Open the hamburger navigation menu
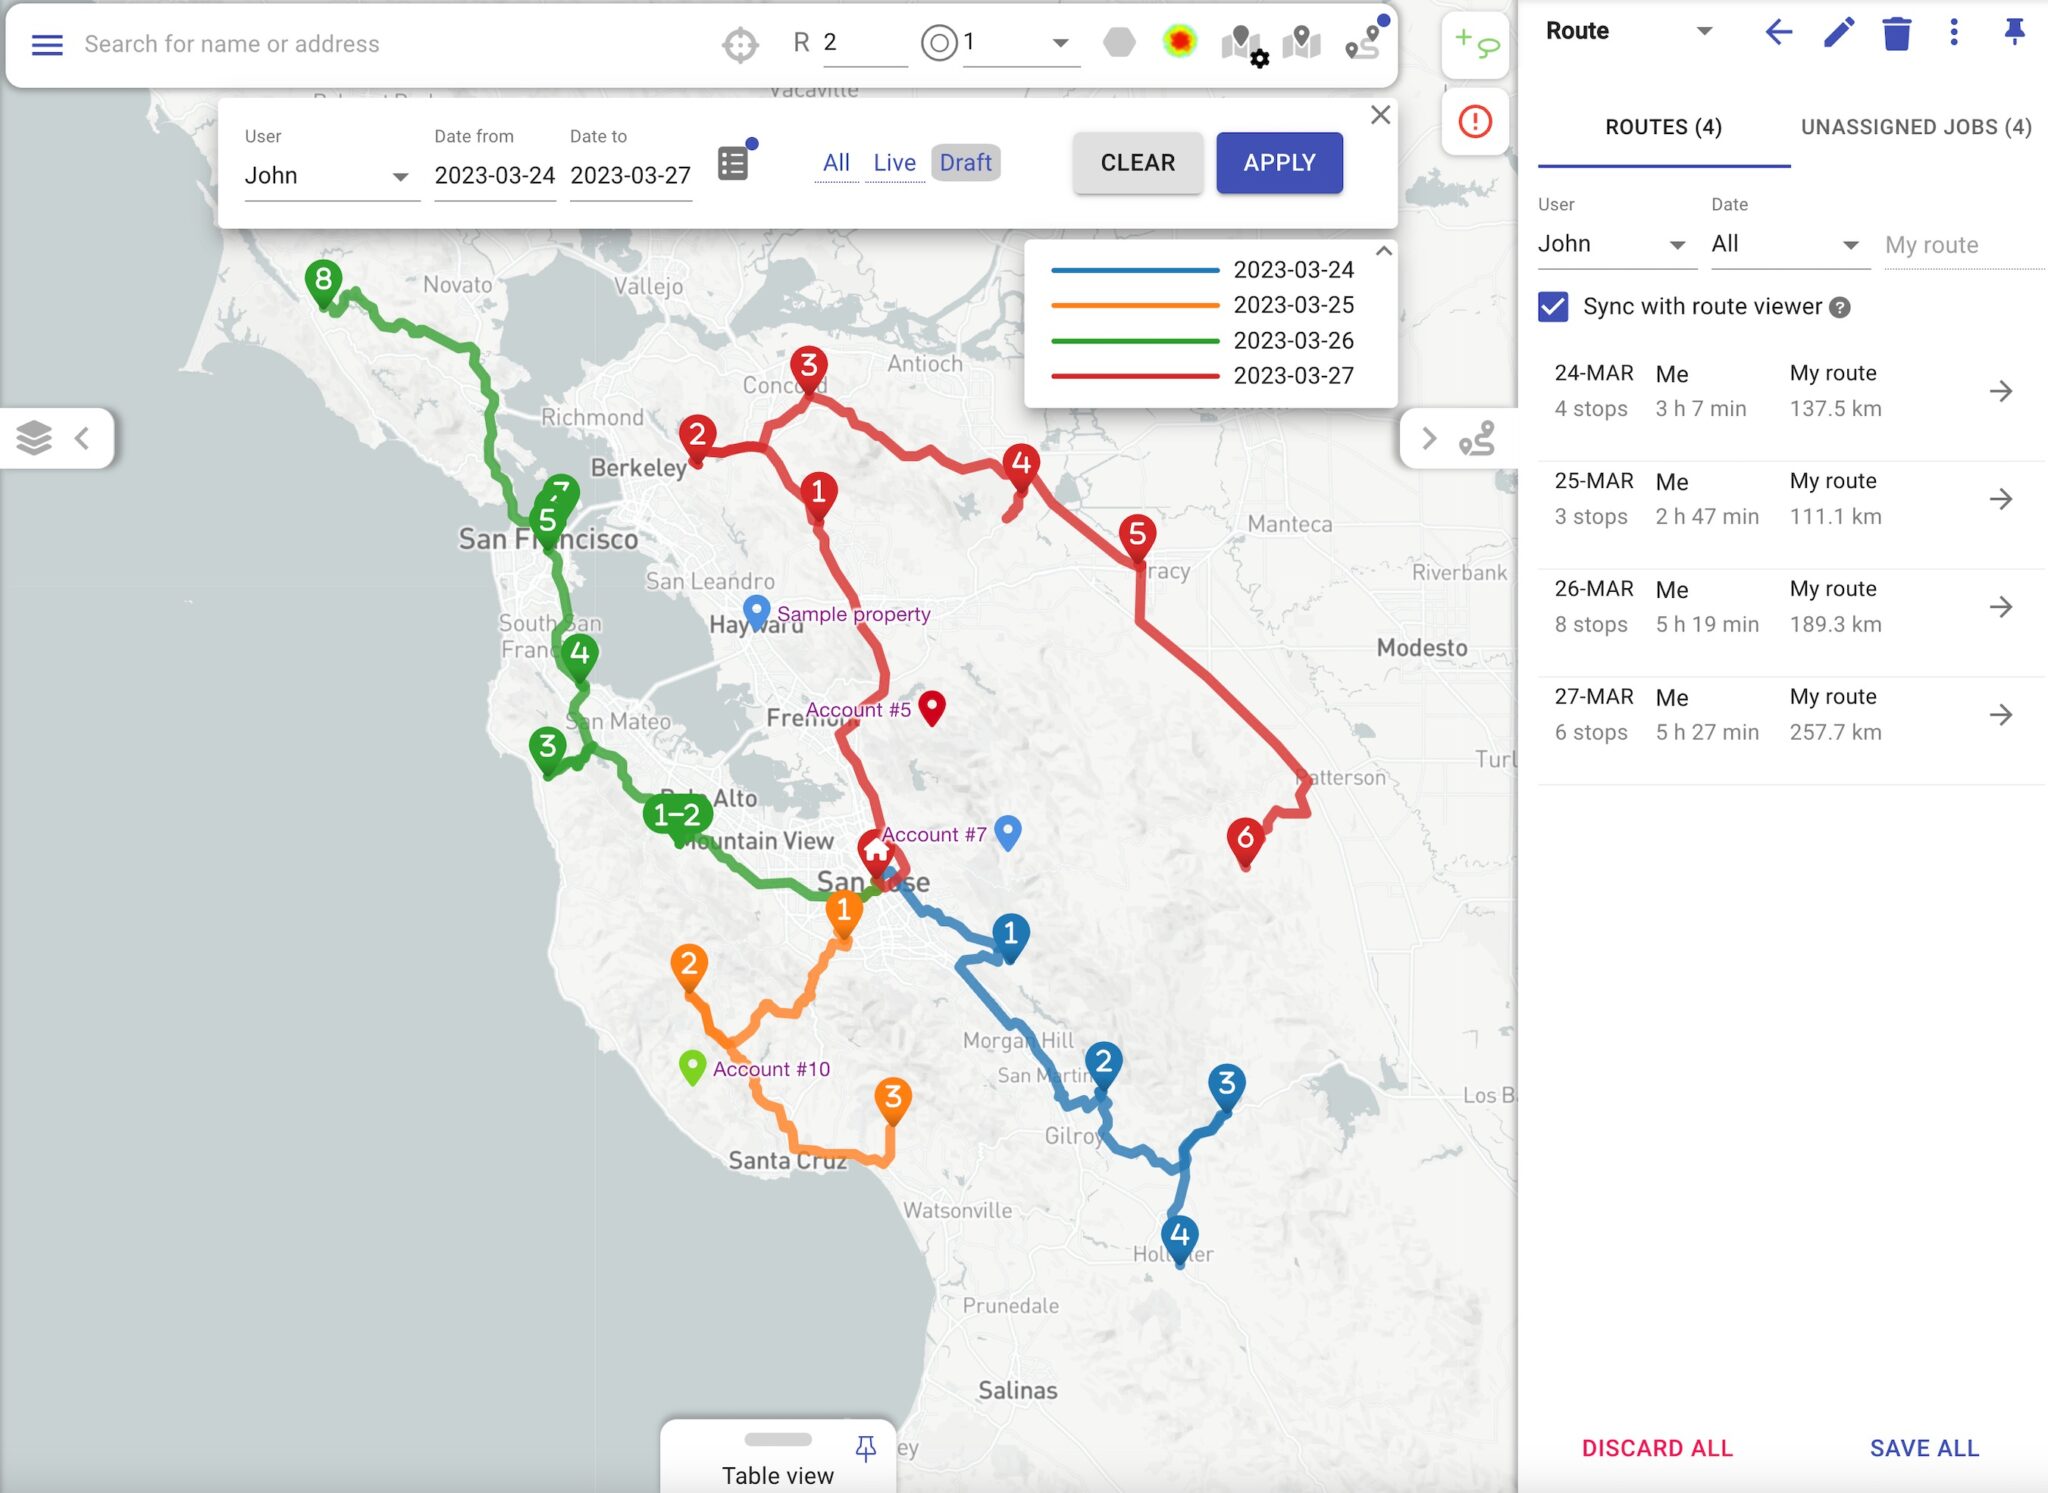2048x1493 pixels. coord(46,44)
